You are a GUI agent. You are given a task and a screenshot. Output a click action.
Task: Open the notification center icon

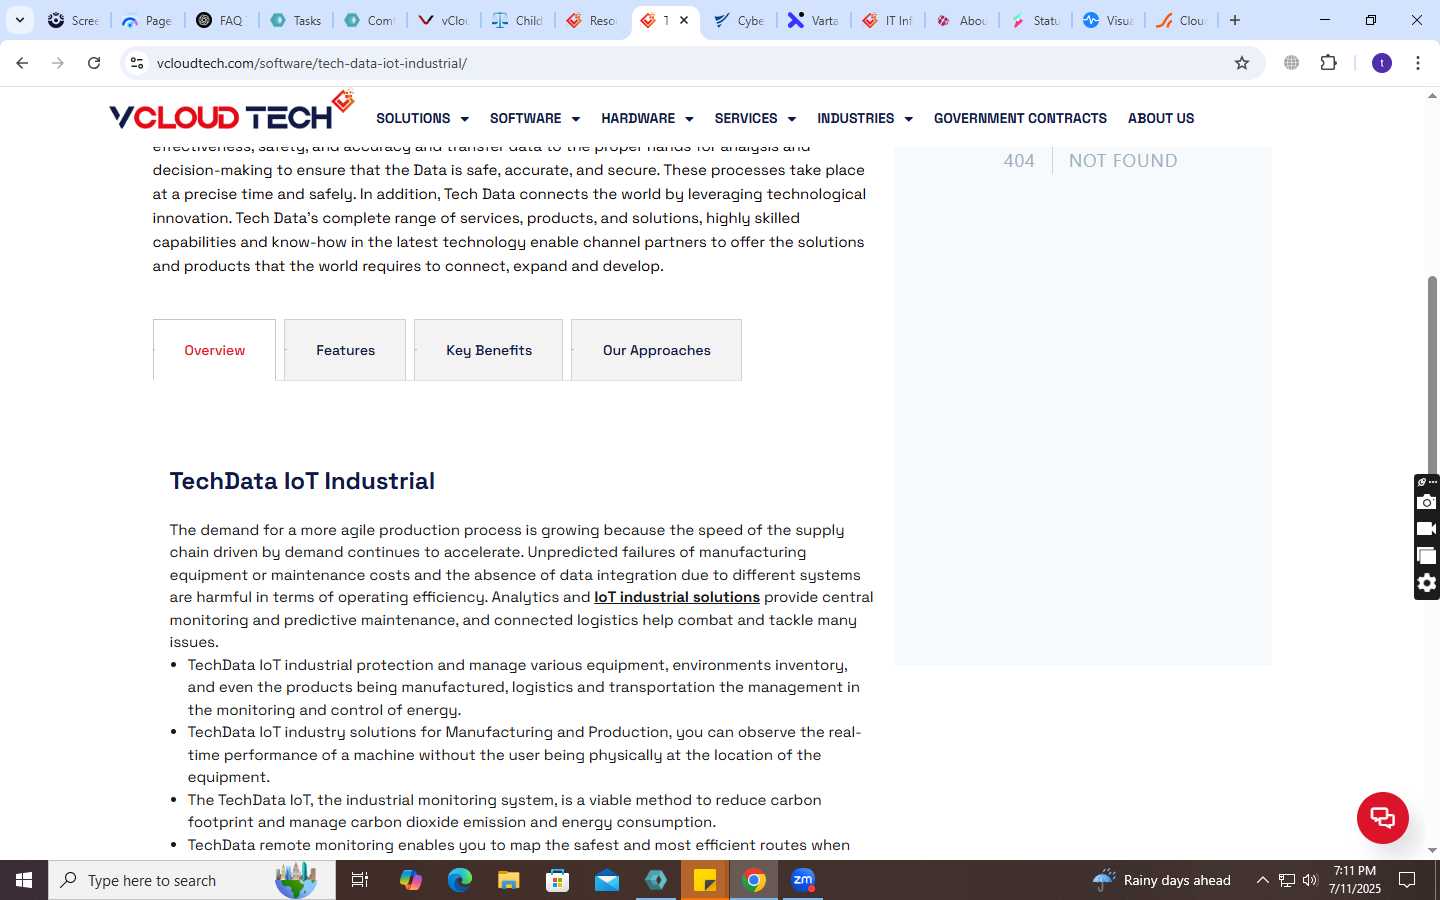[x=1407, y=880]
